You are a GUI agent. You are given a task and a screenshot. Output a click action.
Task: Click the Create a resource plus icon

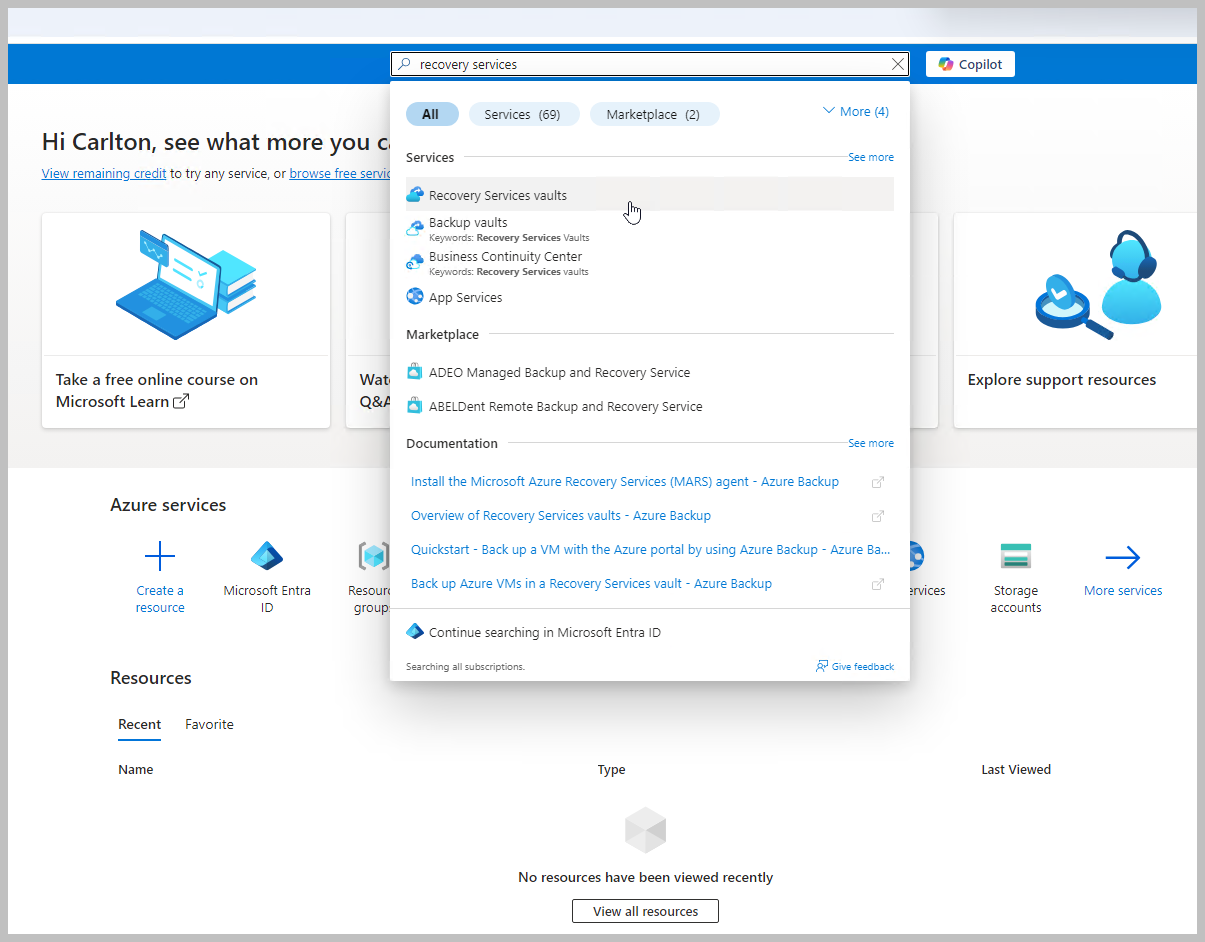click(160, 557)
